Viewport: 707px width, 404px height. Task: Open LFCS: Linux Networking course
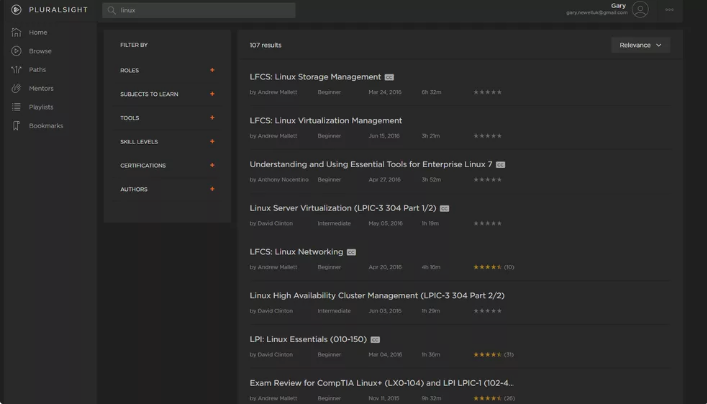point(296,252)
